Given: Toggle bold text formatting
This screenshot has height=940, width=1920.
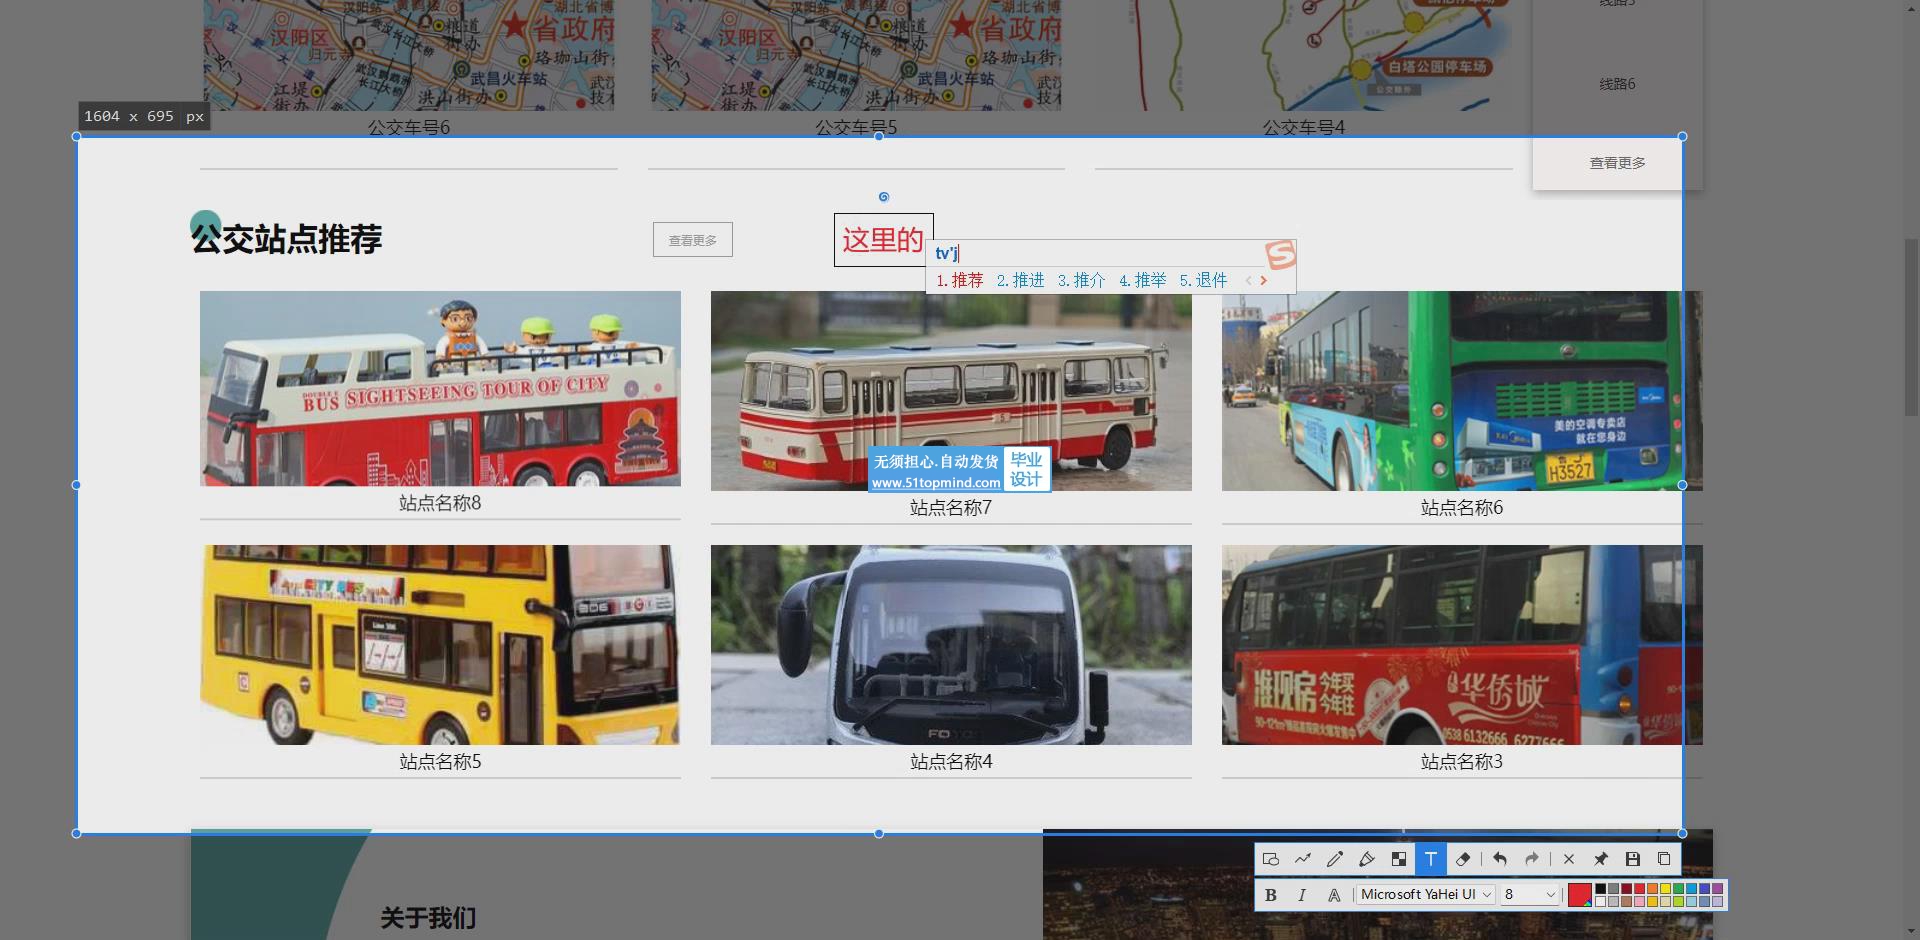Looking at the screenshot, I should (x=1271, y=895).
